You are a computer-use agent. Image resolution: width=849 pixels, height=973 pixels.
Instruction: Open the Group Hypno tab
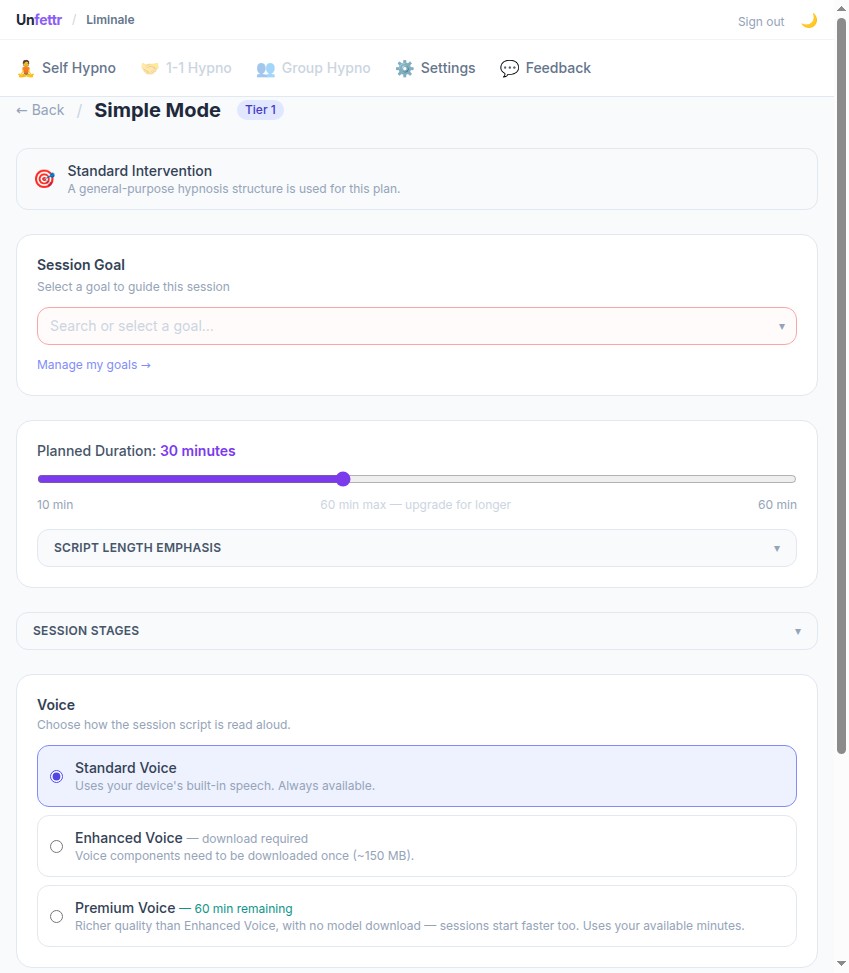click(313, 68)
